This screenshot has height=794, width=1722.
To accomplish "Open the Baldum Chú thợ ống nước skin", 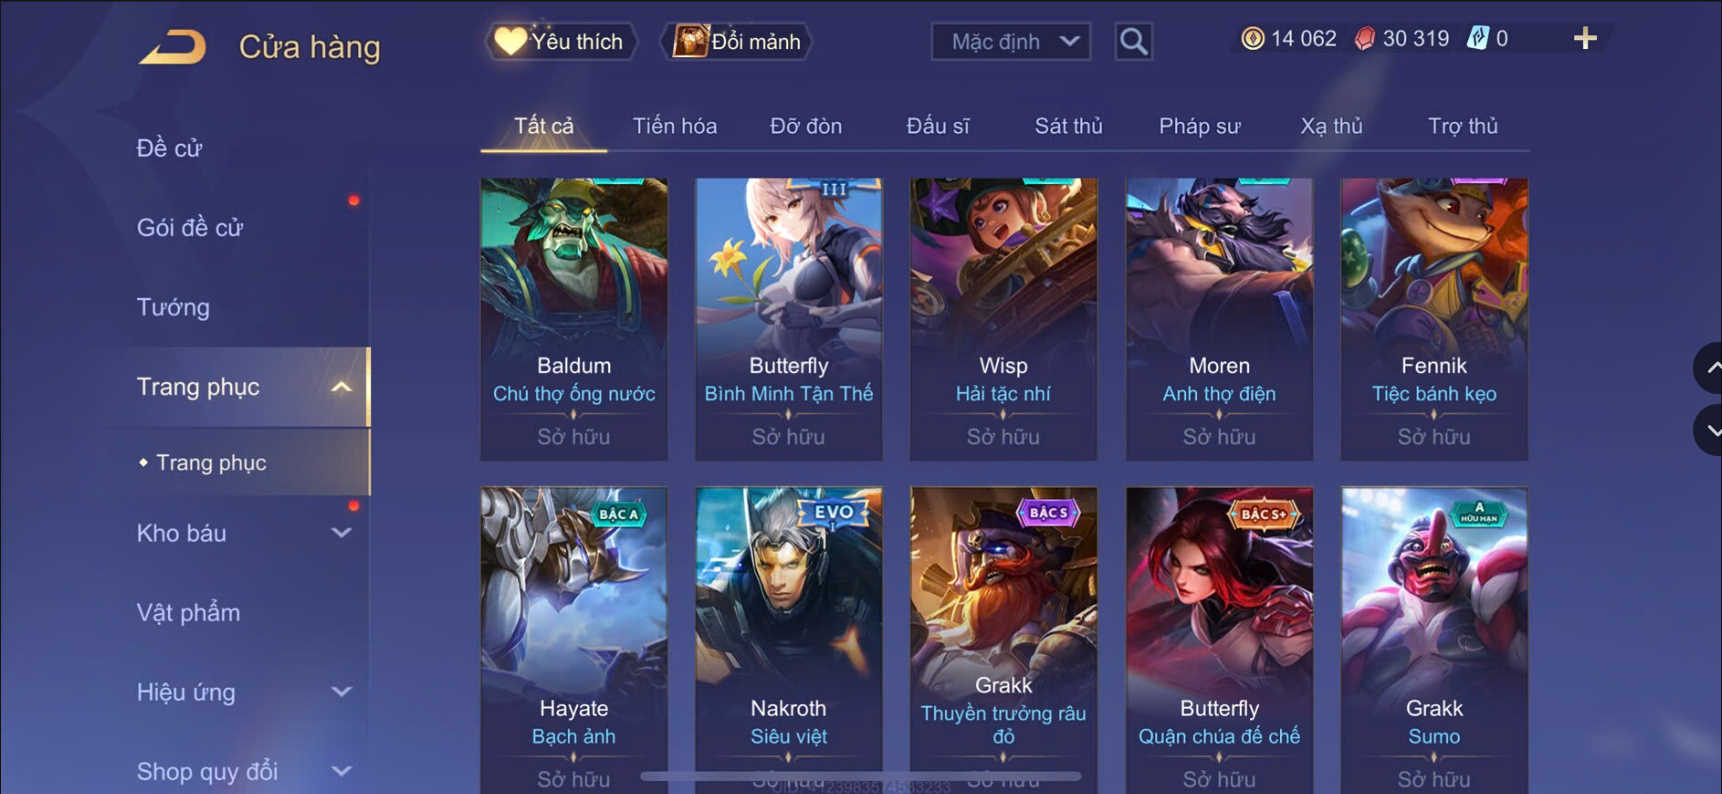I will [x=574, y=319].
